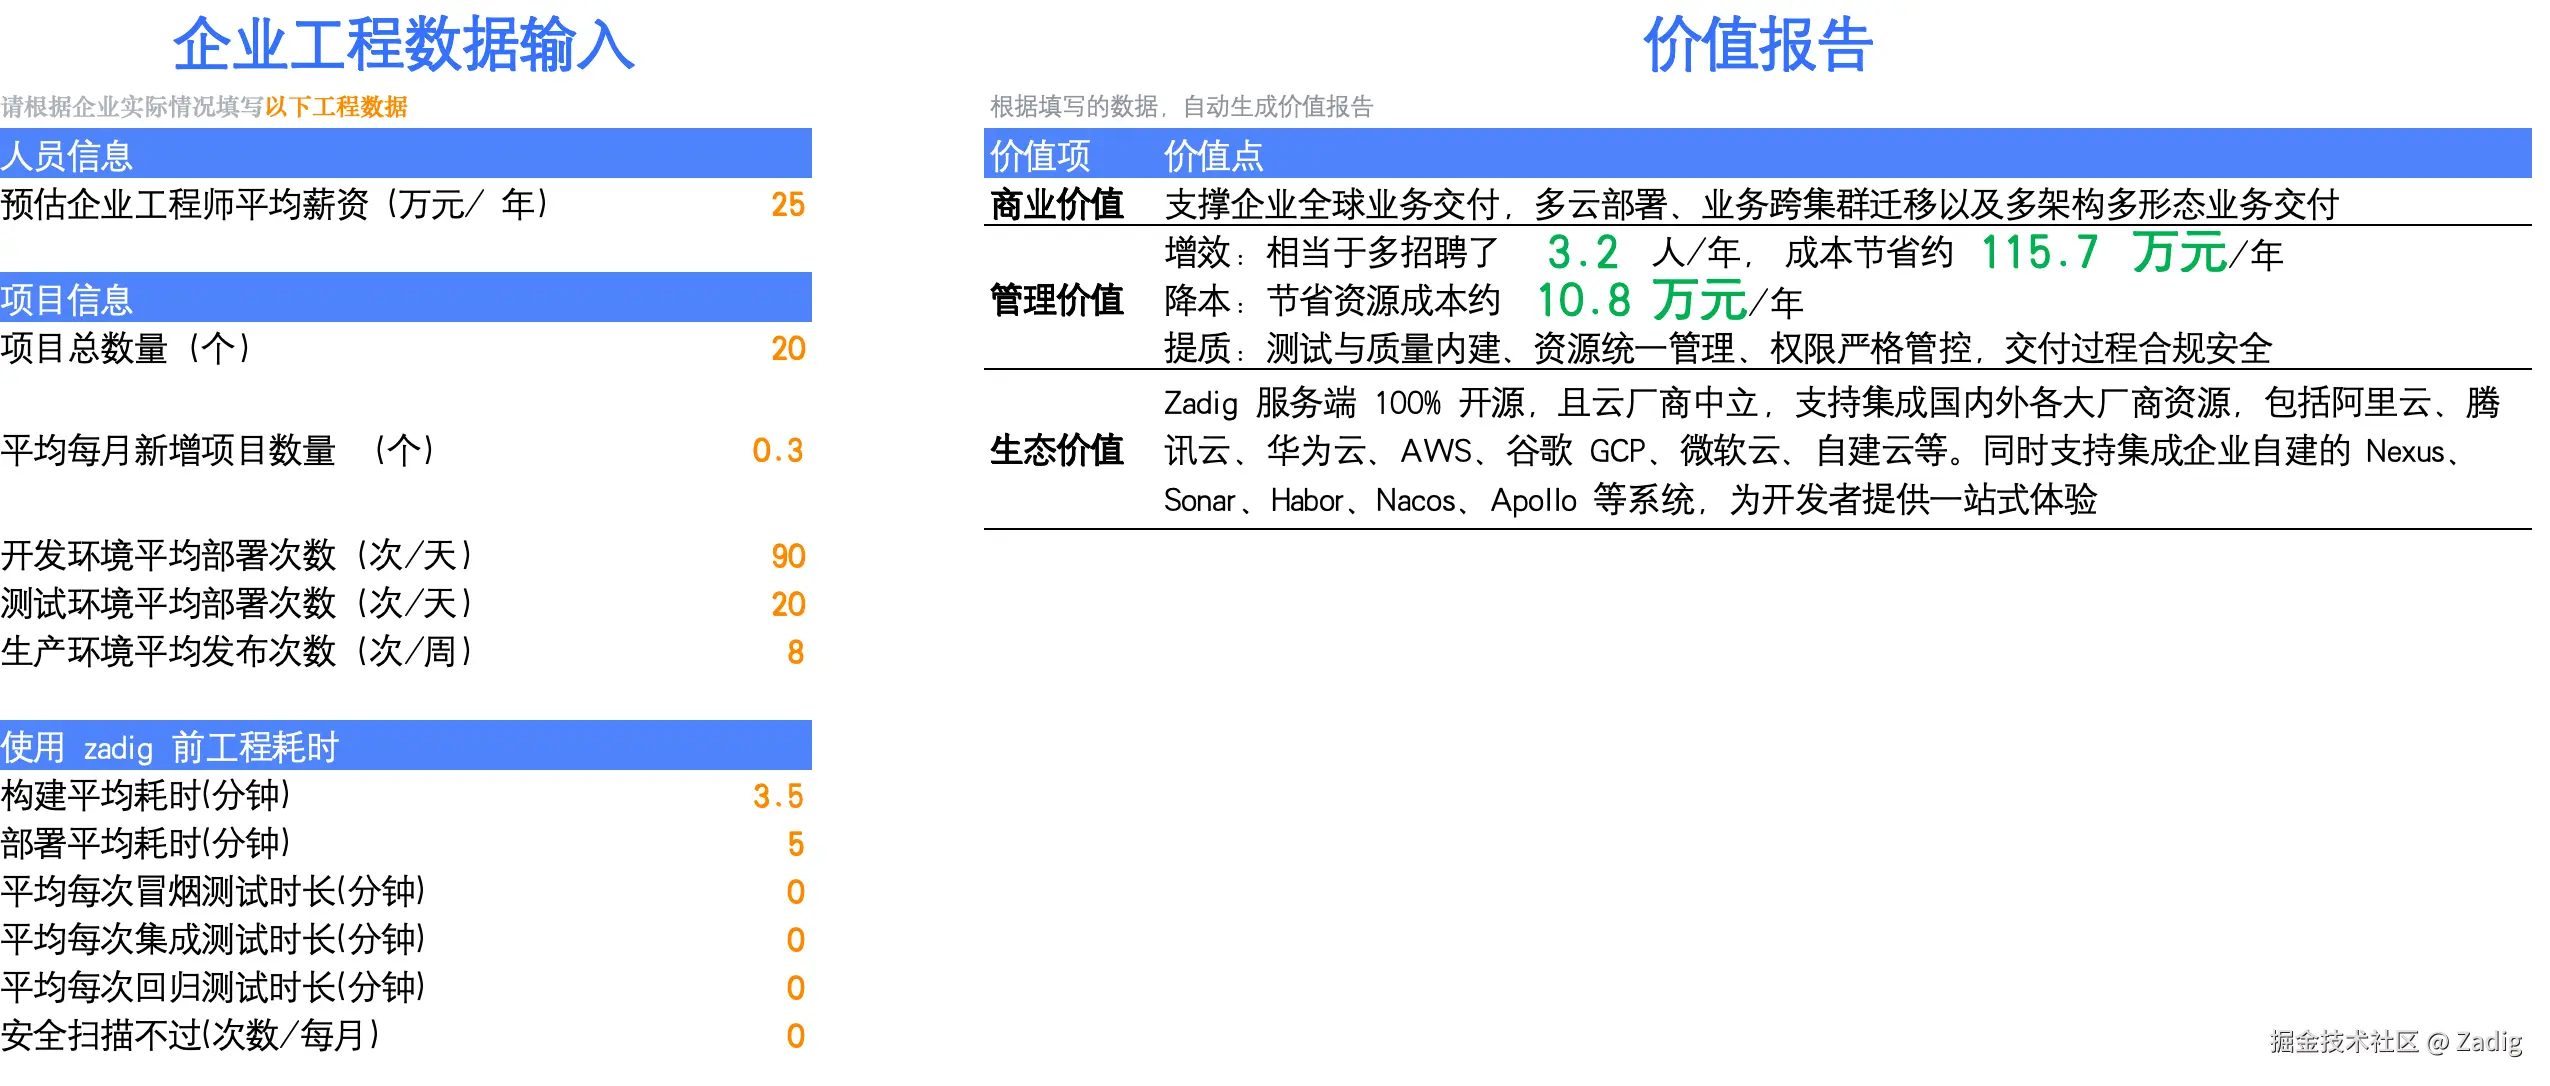Image resolution: width=2550 pixels, height=1086 pixels.
Task: Click build average time value 3.5
Action: pyautogui.click(x=778, y=797)
